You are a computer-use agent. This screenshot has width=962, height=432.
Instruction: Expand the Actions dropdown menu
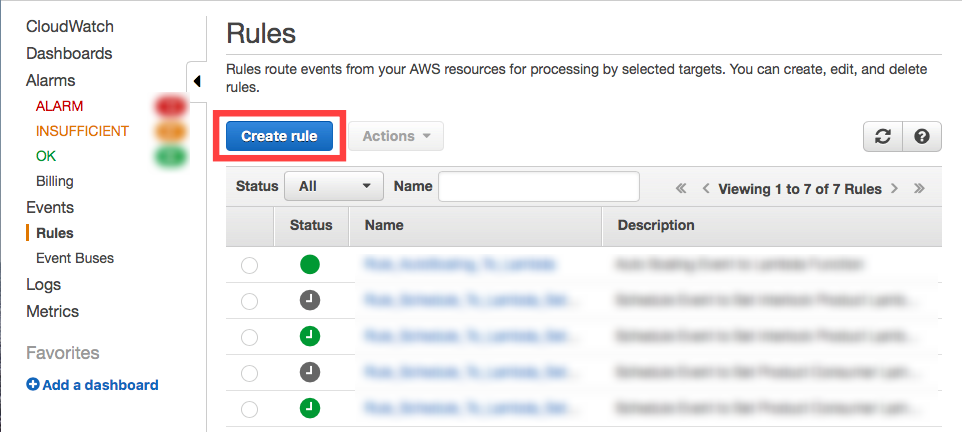[x=396, y=136]
